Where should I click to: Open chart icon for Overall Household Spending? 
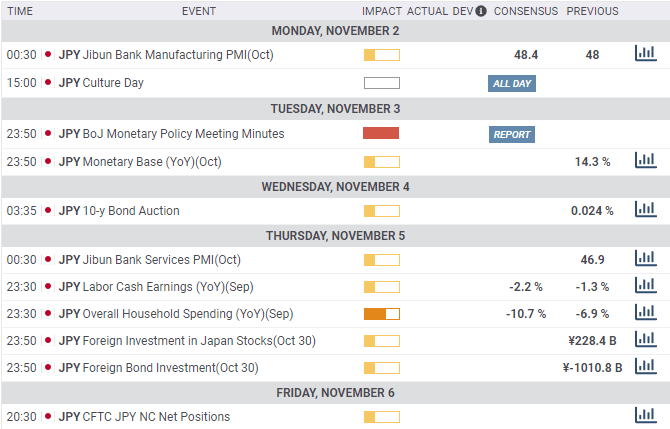(645, 313)
